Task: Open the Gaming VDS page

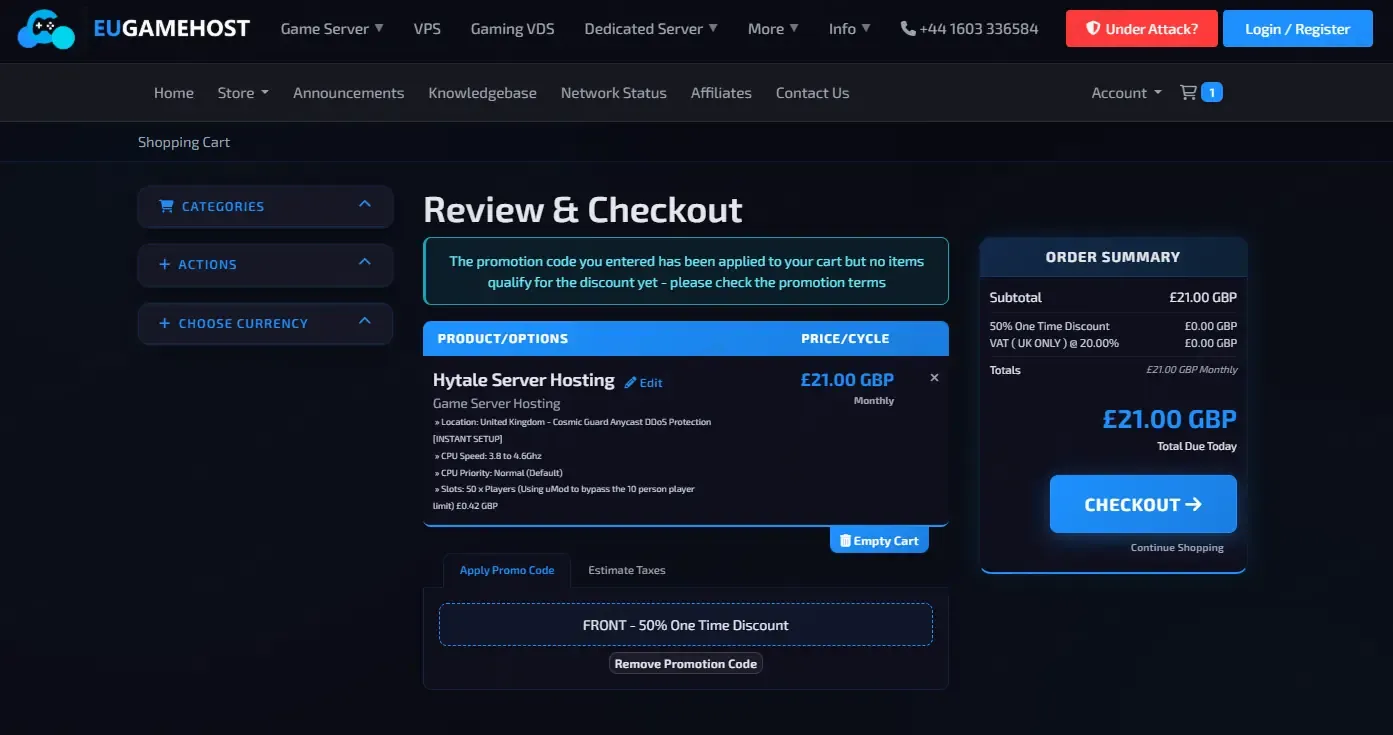Action: coord(513,29)
